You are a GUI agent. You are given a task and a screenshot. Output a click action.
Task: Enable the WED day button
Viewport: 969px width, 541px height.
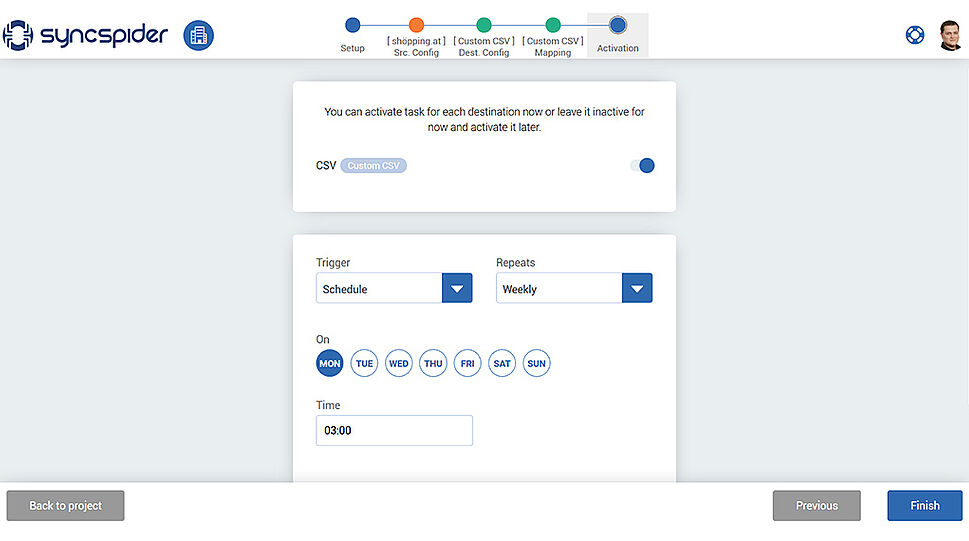coord(399,364)
